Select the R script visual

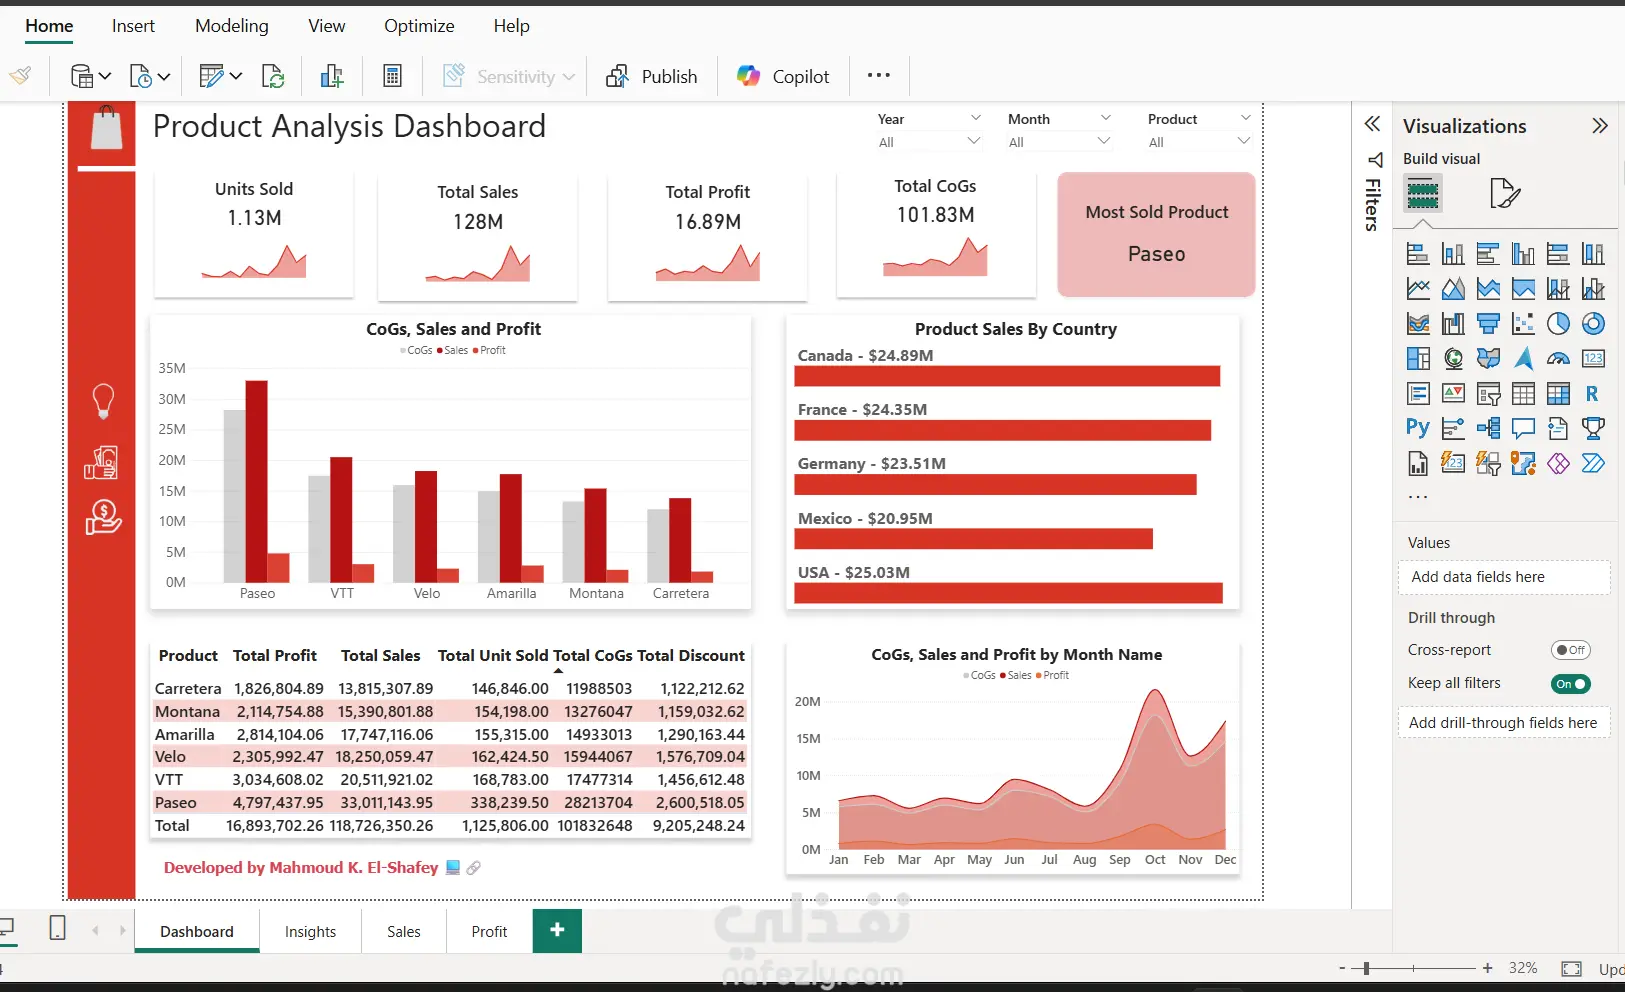1593,394
